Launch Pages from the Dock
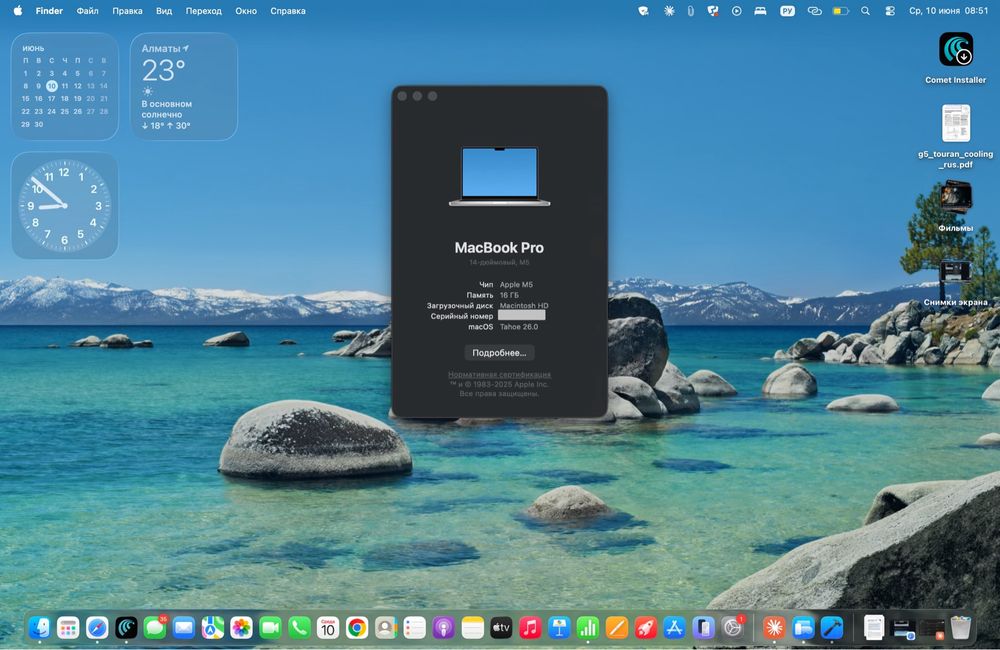The image size is (1000, 650). click(x=617, y=628)
